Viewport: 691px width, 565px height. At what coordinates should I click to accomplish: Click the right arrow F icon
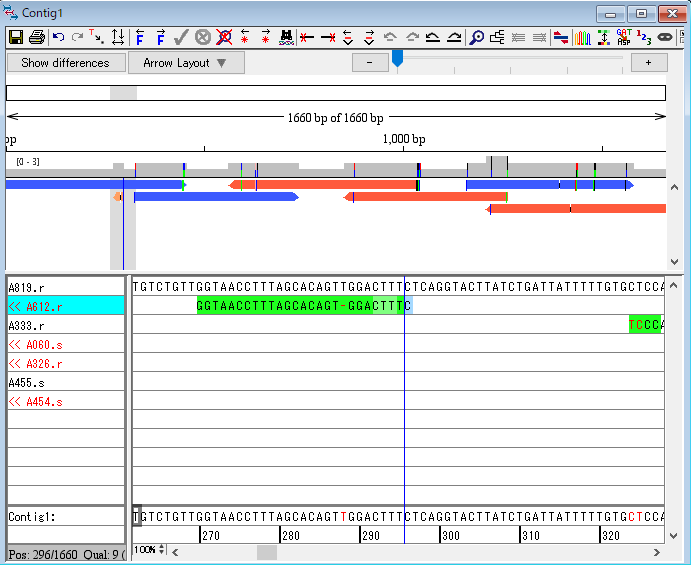point(160,37)
